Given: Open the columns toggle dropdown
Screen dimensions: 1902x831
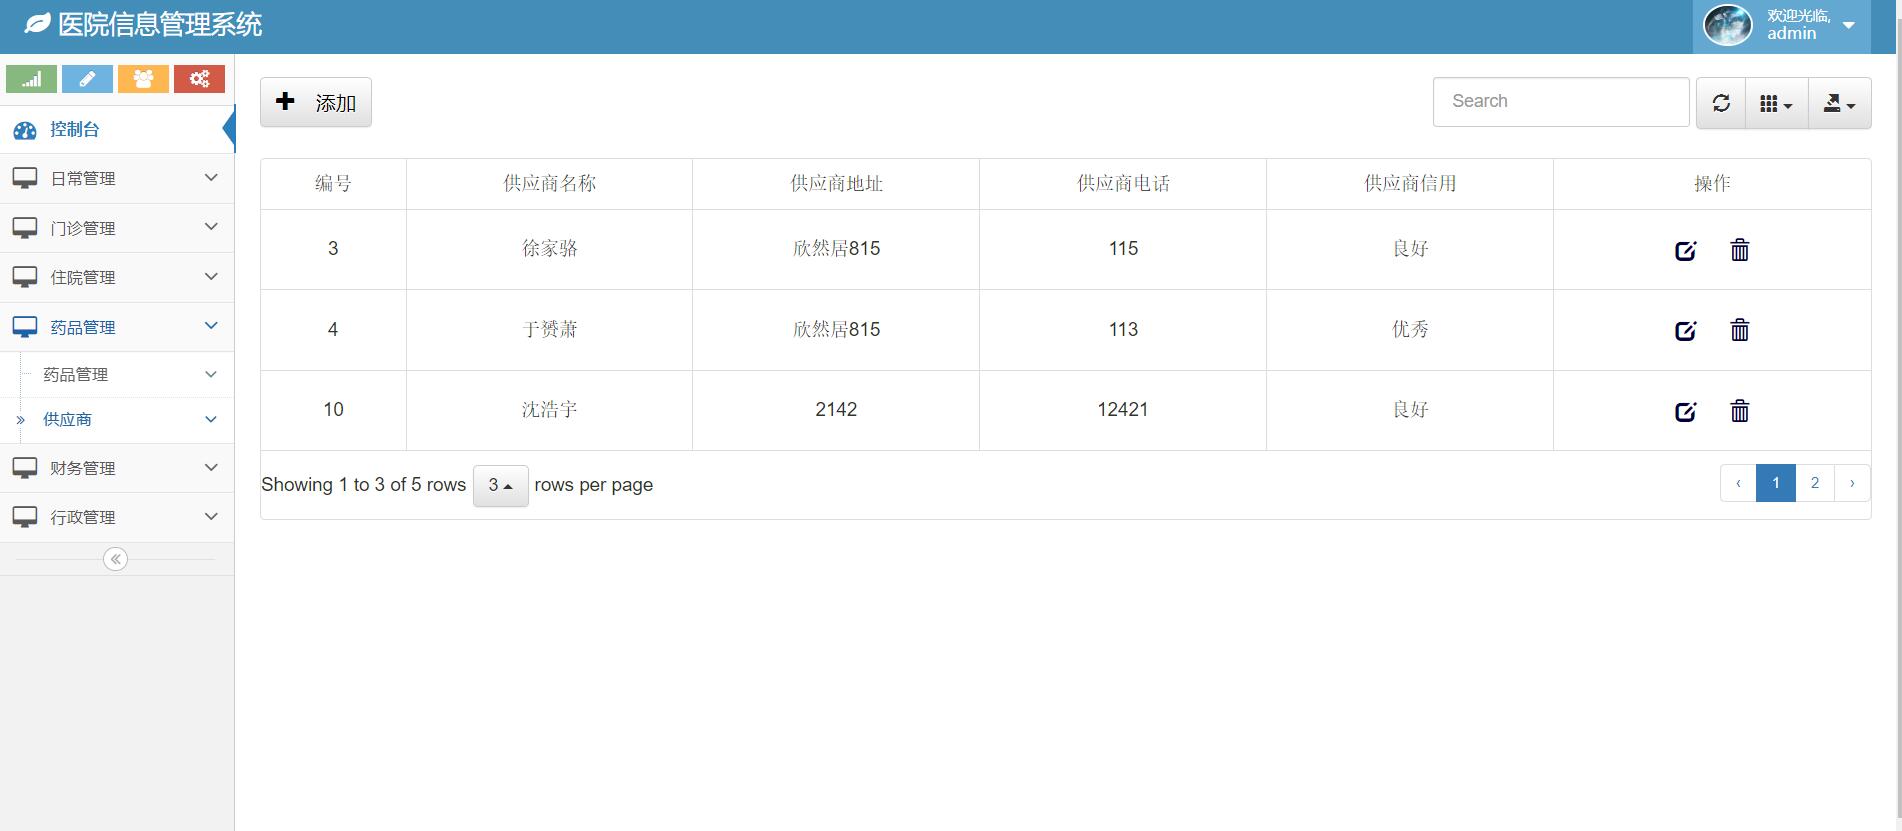Looking at the screenshot, I should 1777,103.
